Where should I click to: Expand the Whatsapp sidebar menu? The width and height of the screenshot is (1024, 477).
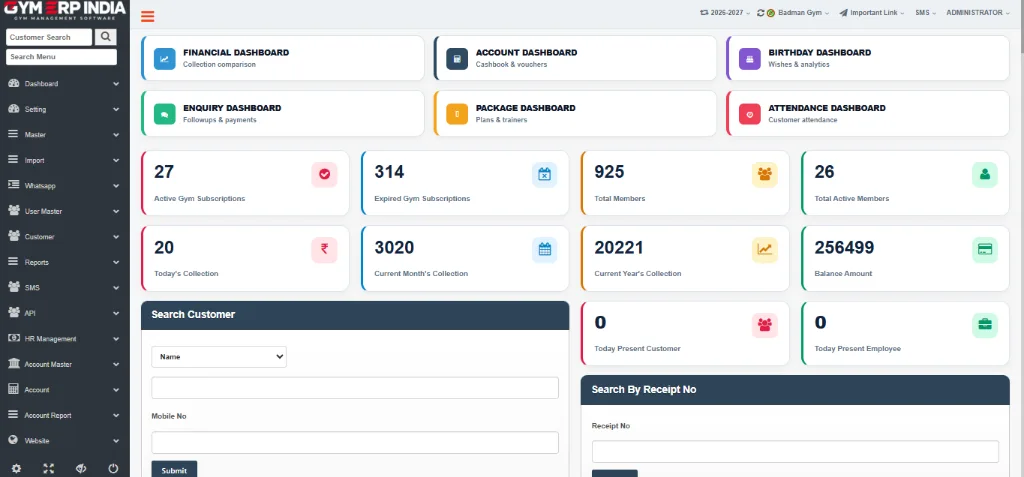pyautogui.click(x=65, y=186)
